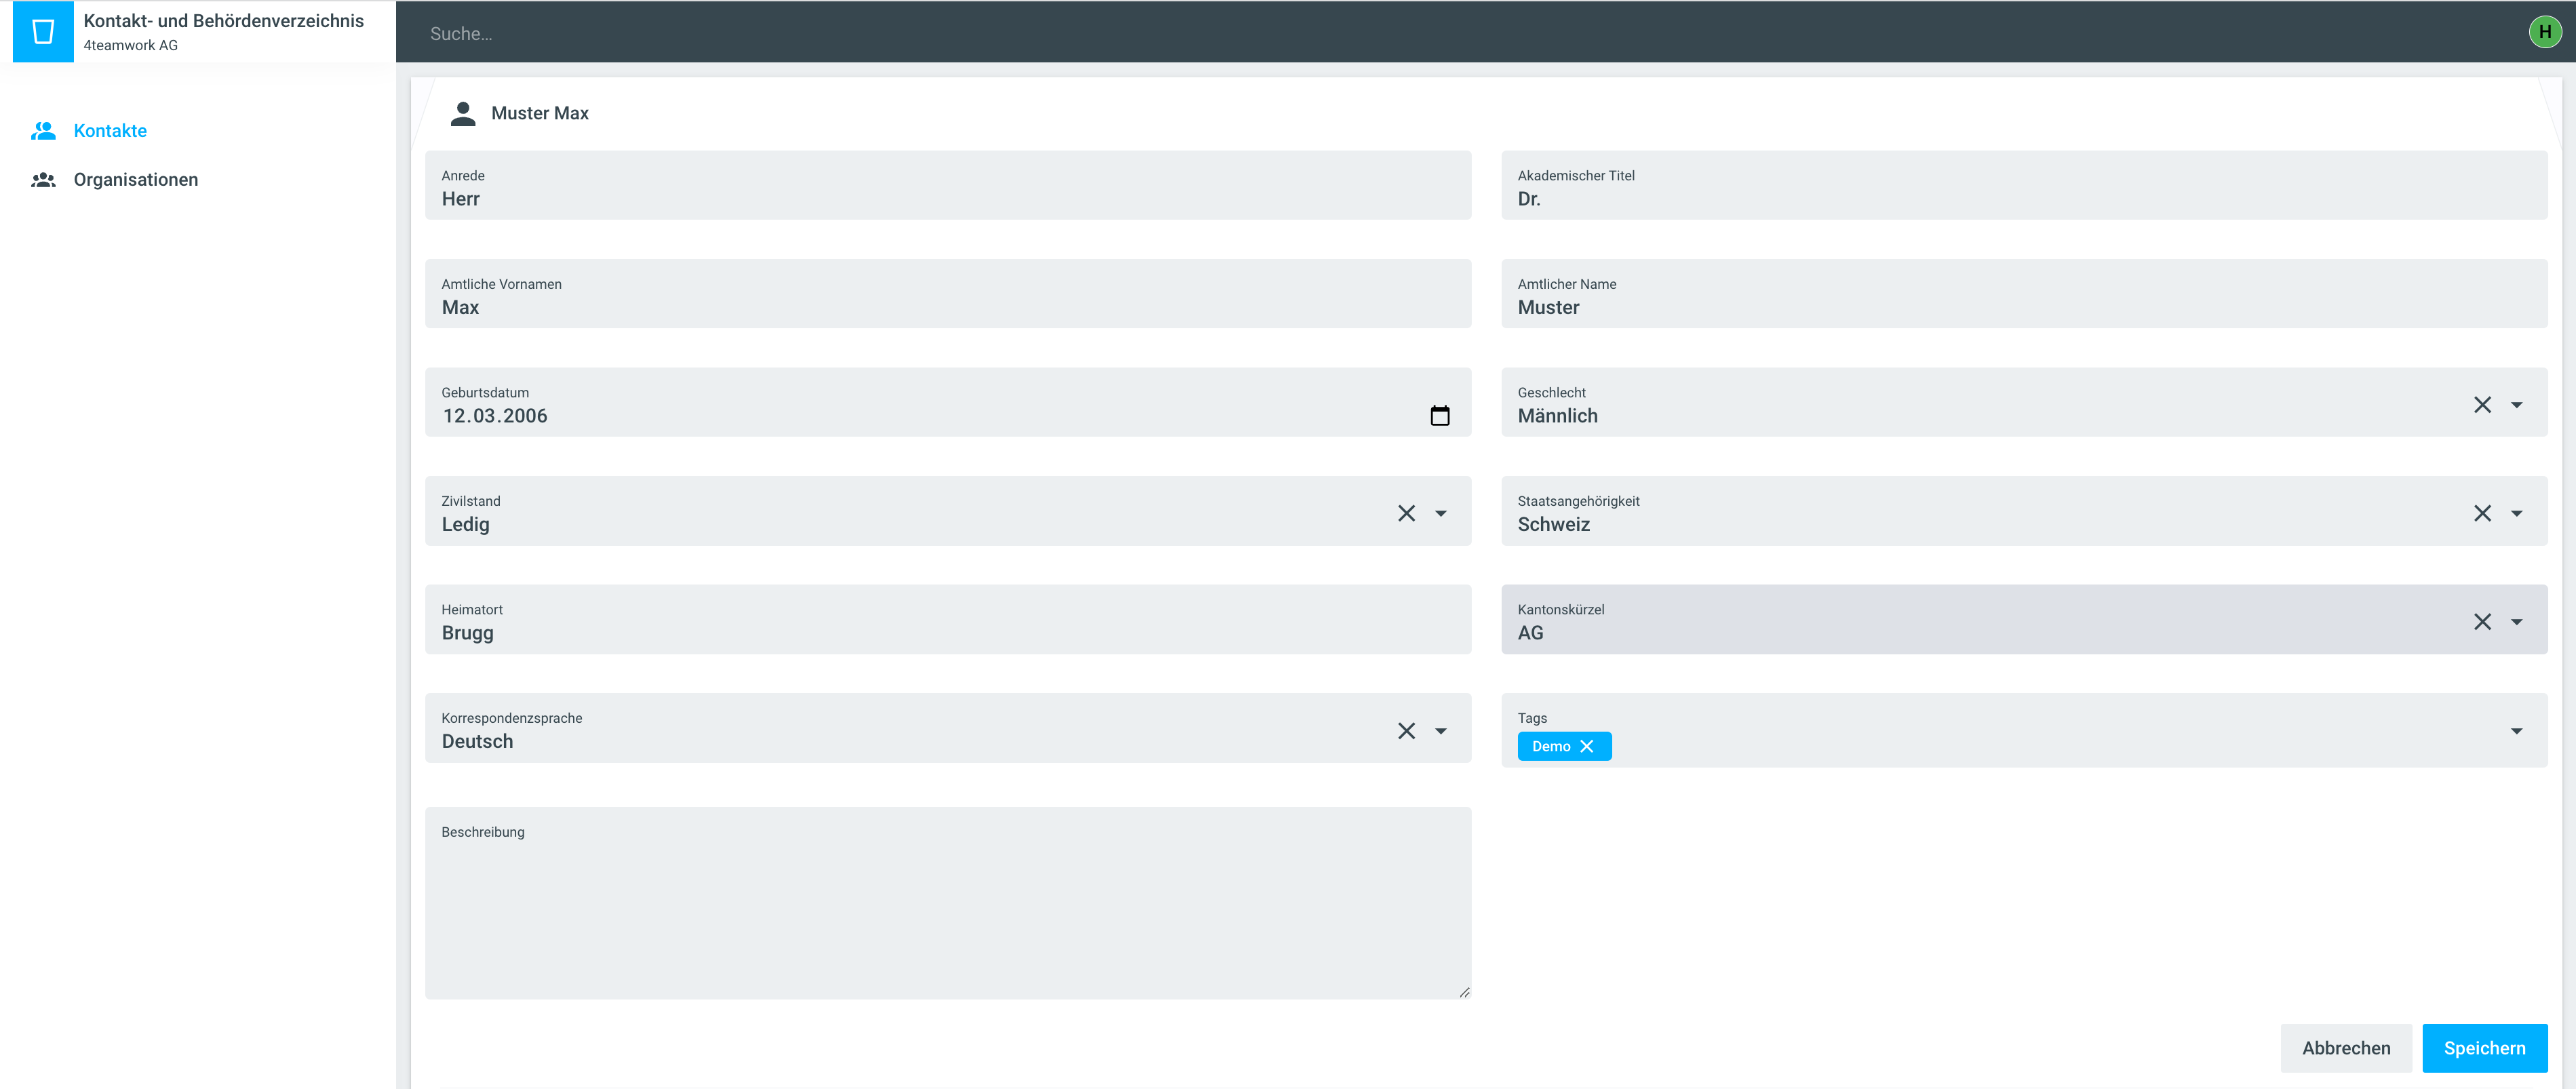The image size is (2576, 1089).
Task: Open the Tags dropdown list
Action: (x=2516, y=731)
